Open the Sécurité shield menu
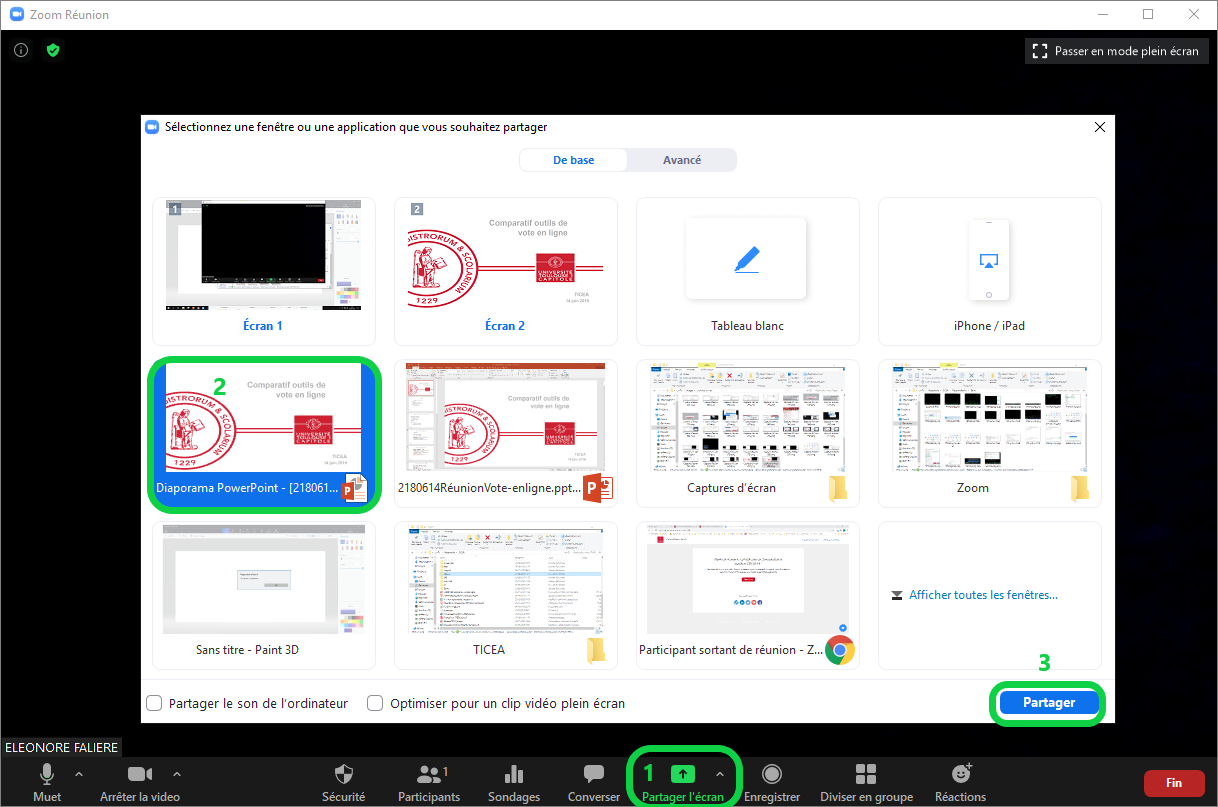 click(x=343, y=774)
